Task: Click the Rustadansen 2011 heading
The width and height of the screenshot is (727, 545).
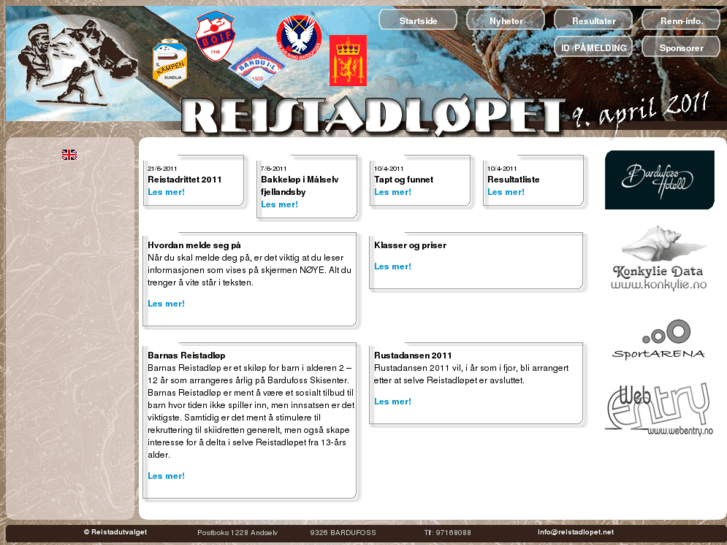Action: point(413,356)
